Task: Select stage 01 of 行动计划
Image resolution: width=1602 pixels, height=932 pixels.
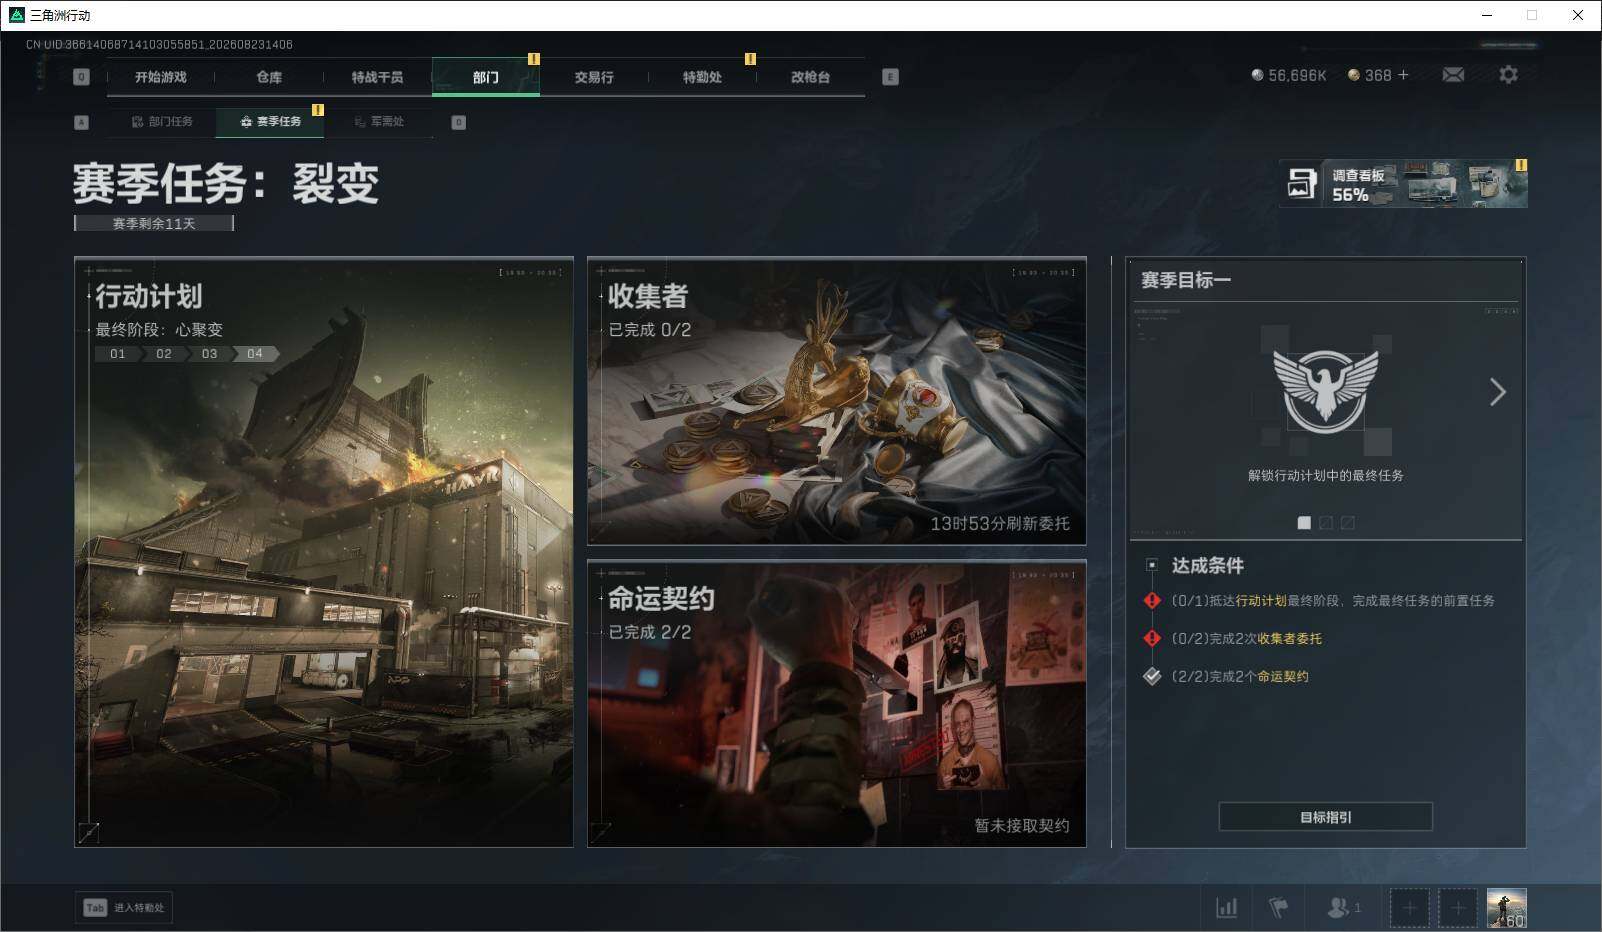Action: (118, 354)
